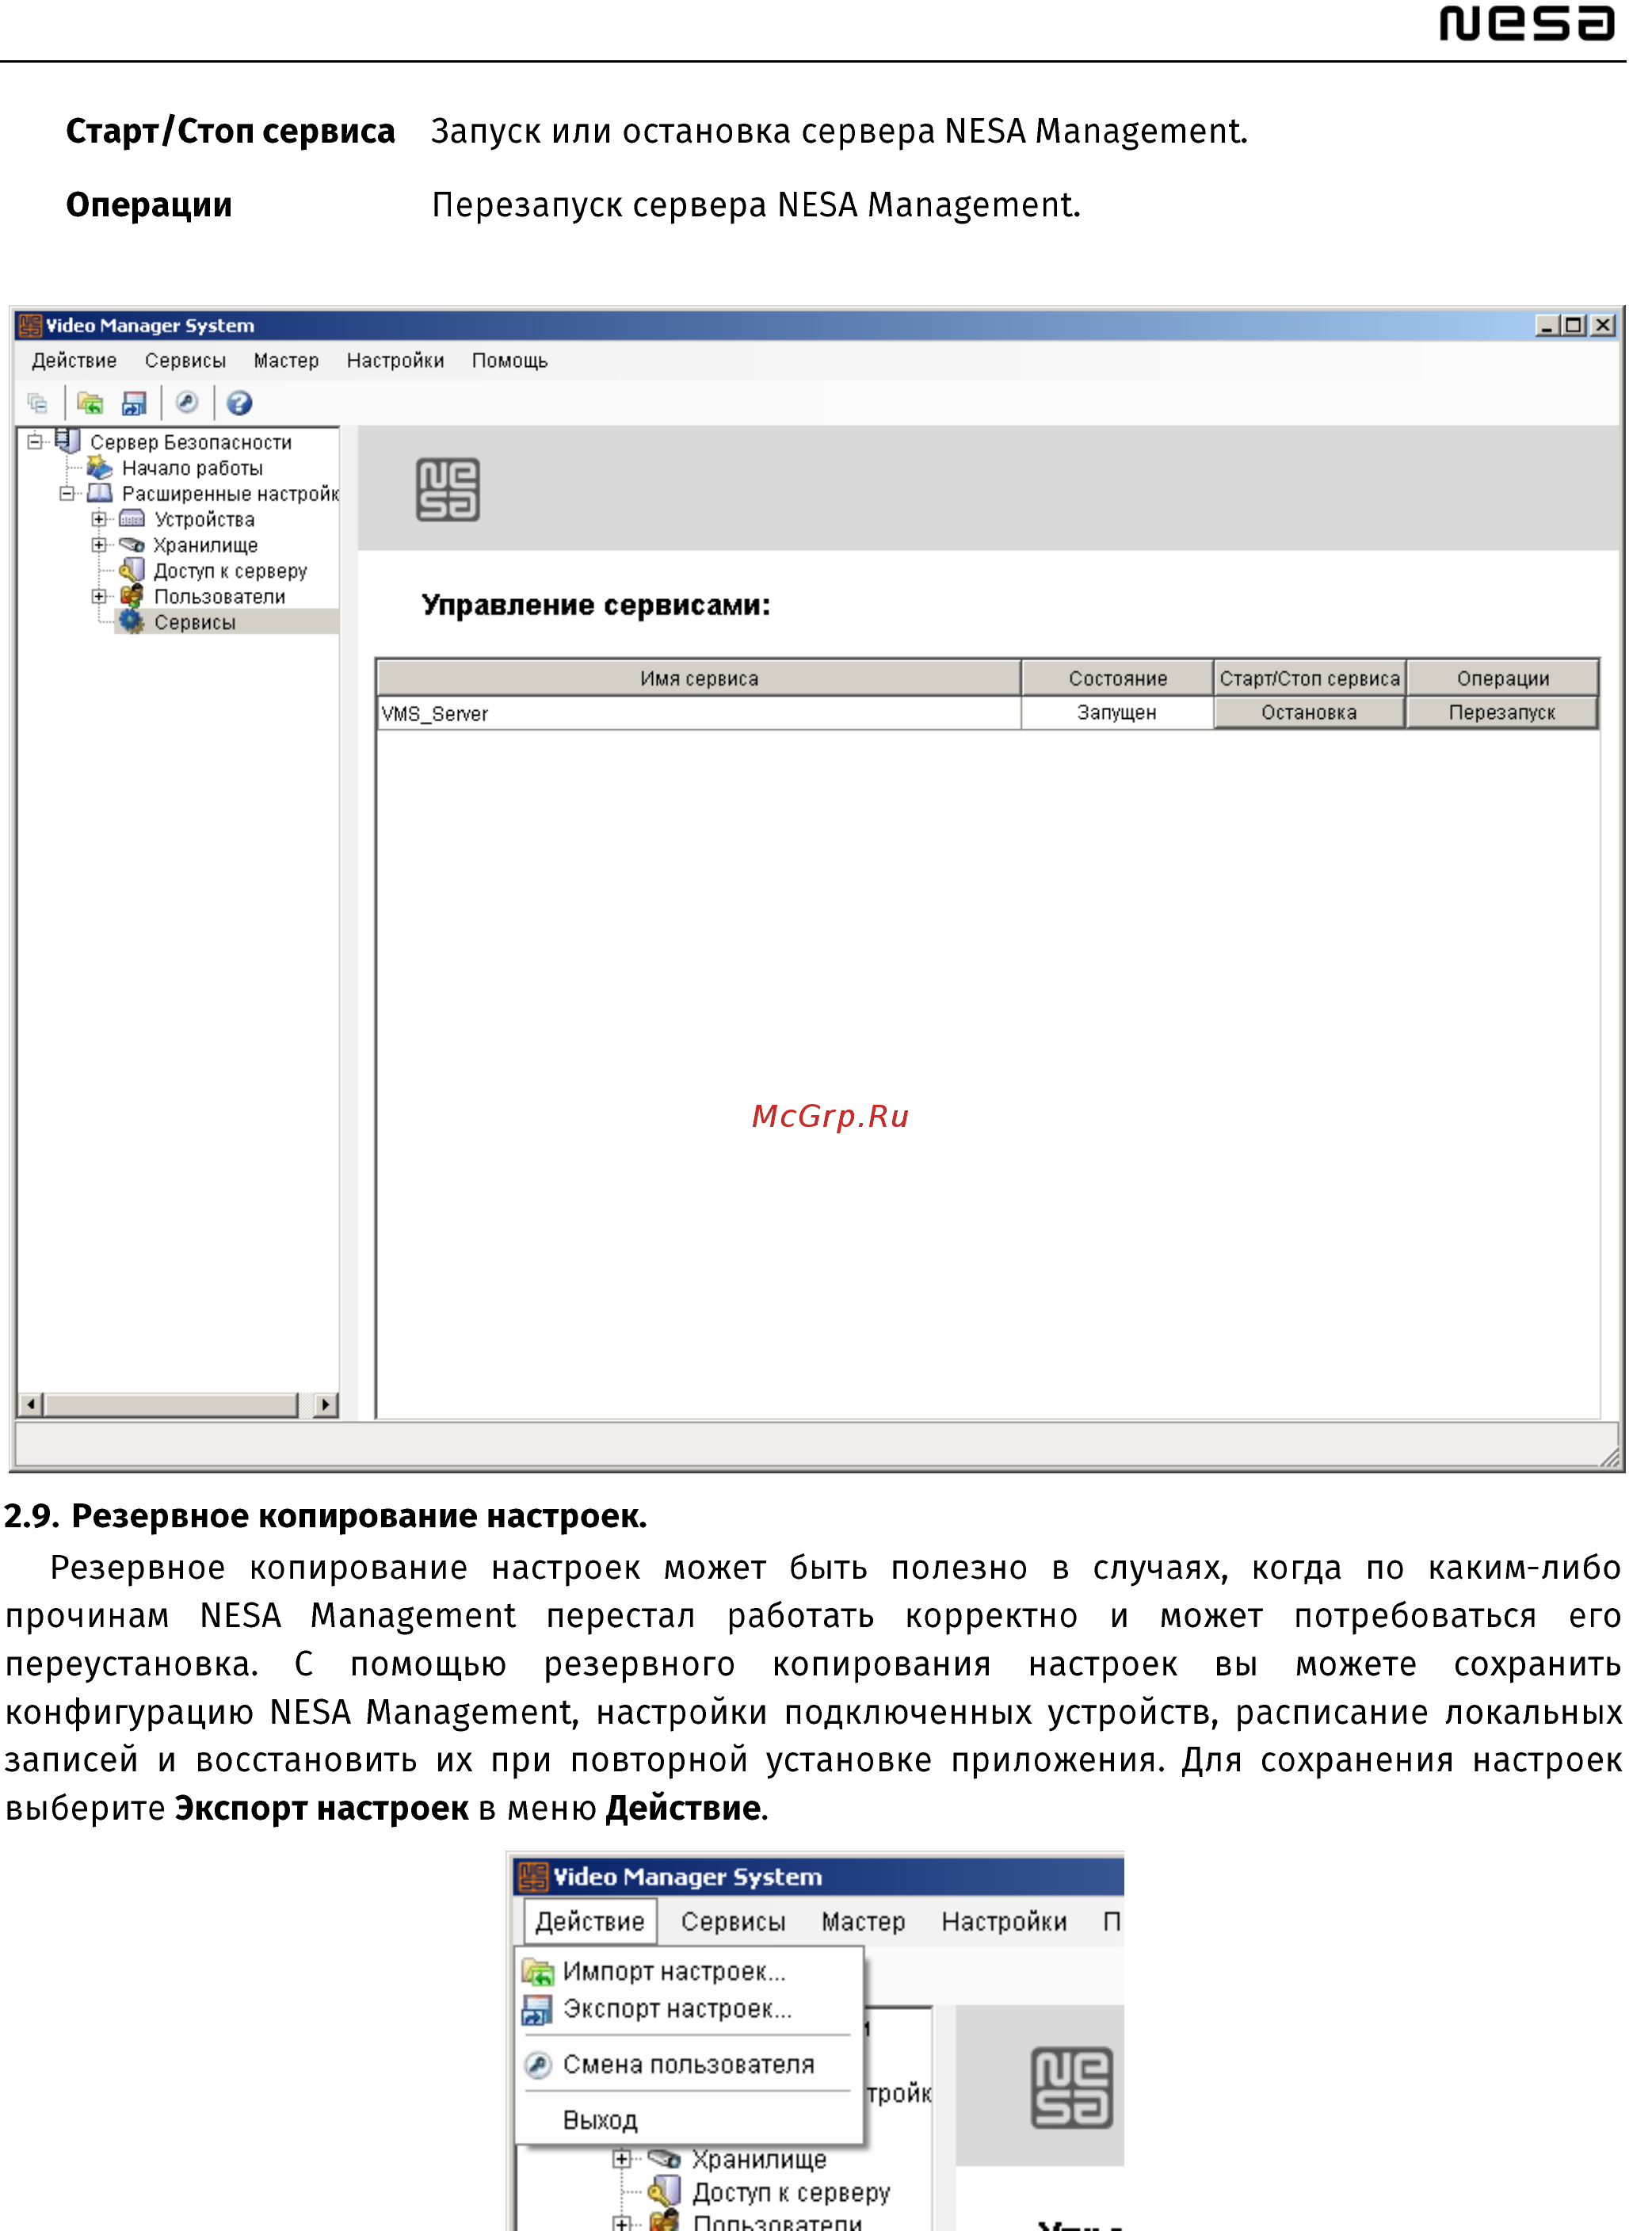
Task: Open the Настройки menu in the main window
Action: (x=395, y=360)
